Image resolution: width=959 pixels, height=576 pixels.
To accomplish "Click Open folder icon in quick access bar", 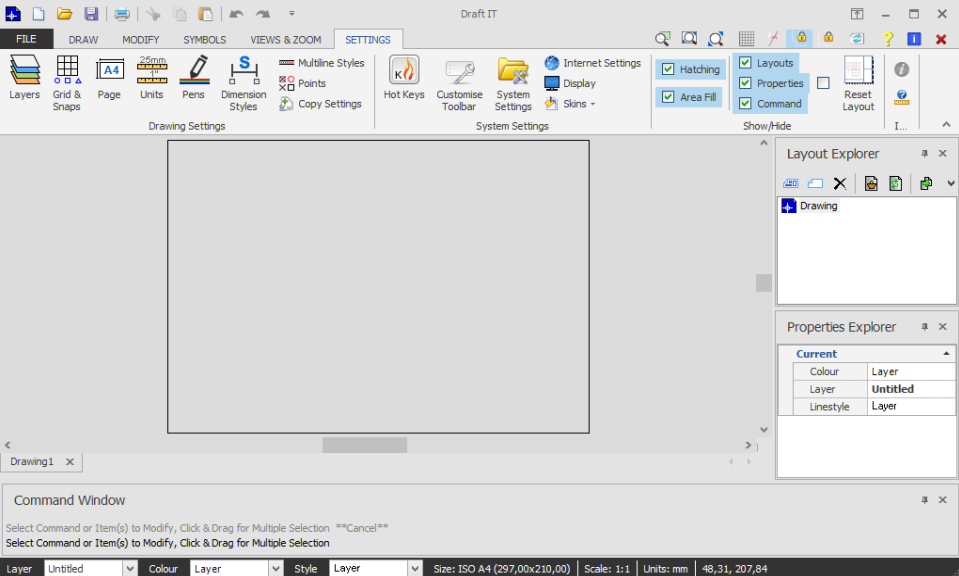I will [x=65, y=13].
